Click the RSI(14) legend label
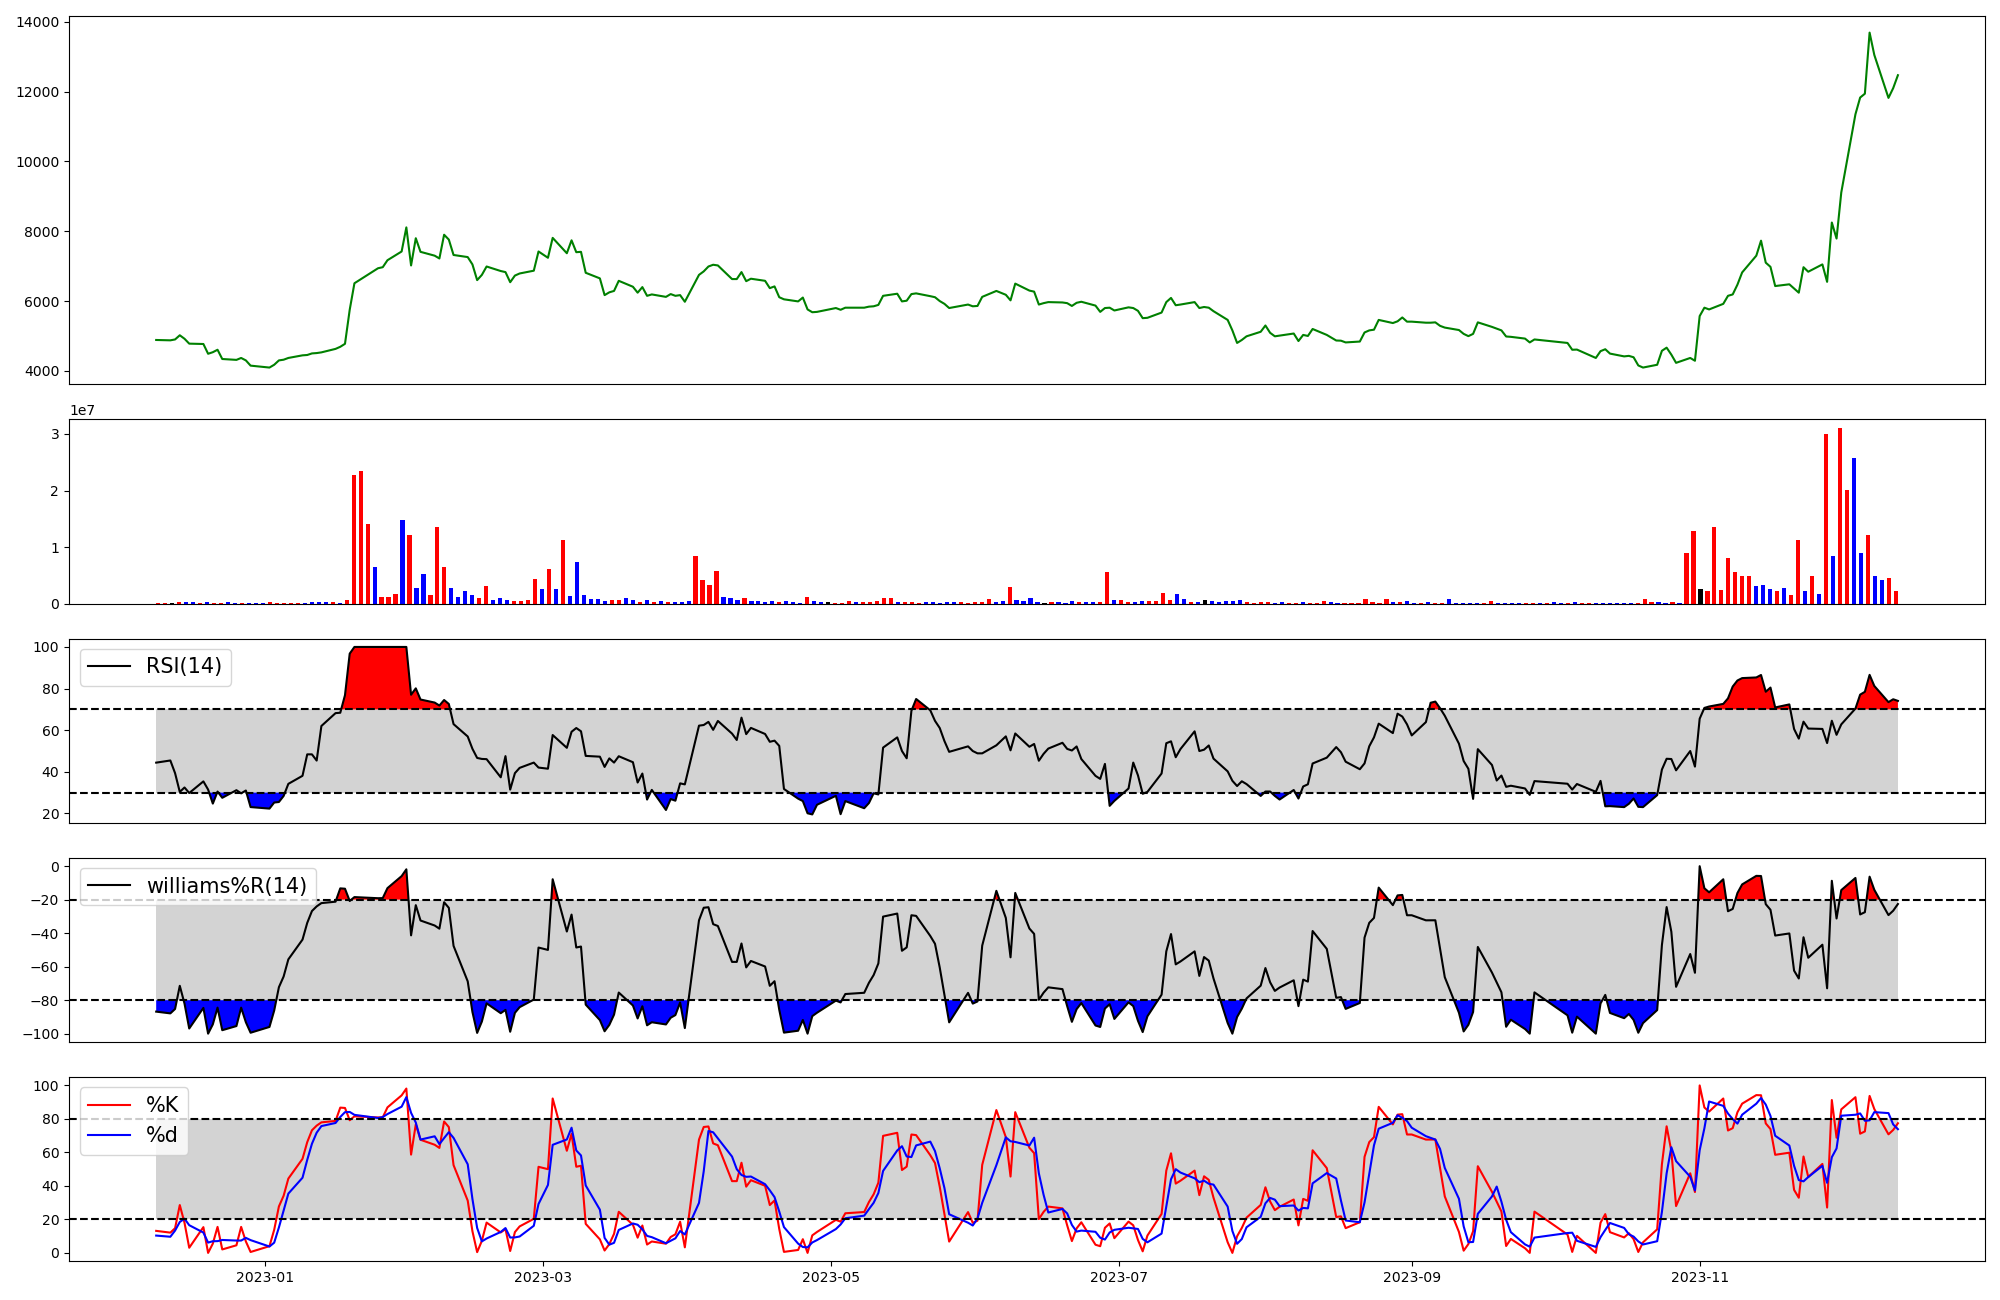 pyautogui.click(x=184, y=666)
